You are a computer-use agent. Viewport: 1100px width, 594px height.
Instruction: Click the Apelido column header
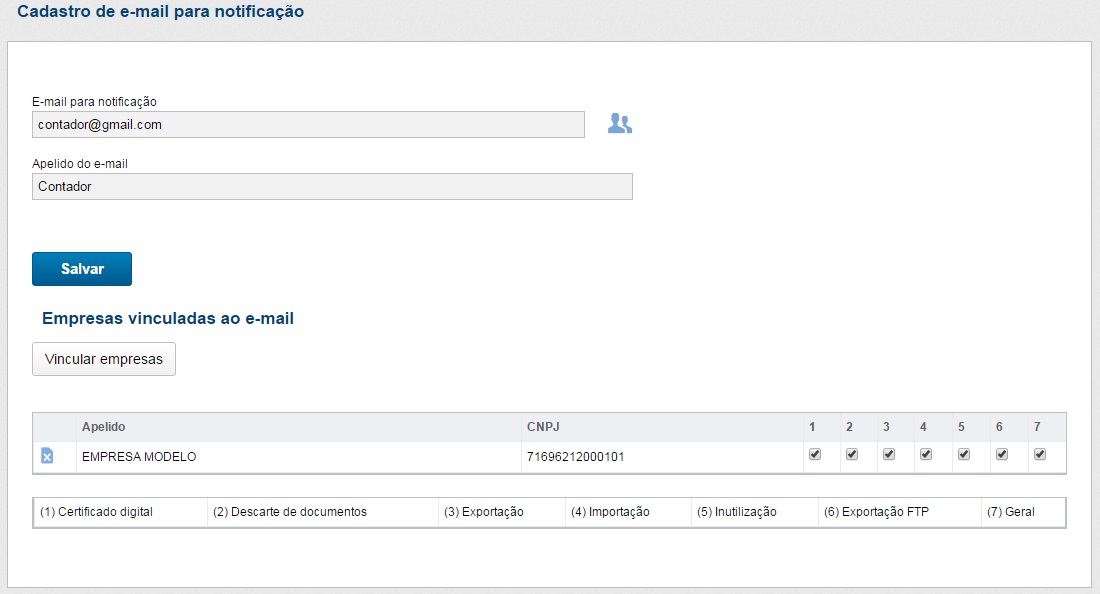(x=104, y=427)
